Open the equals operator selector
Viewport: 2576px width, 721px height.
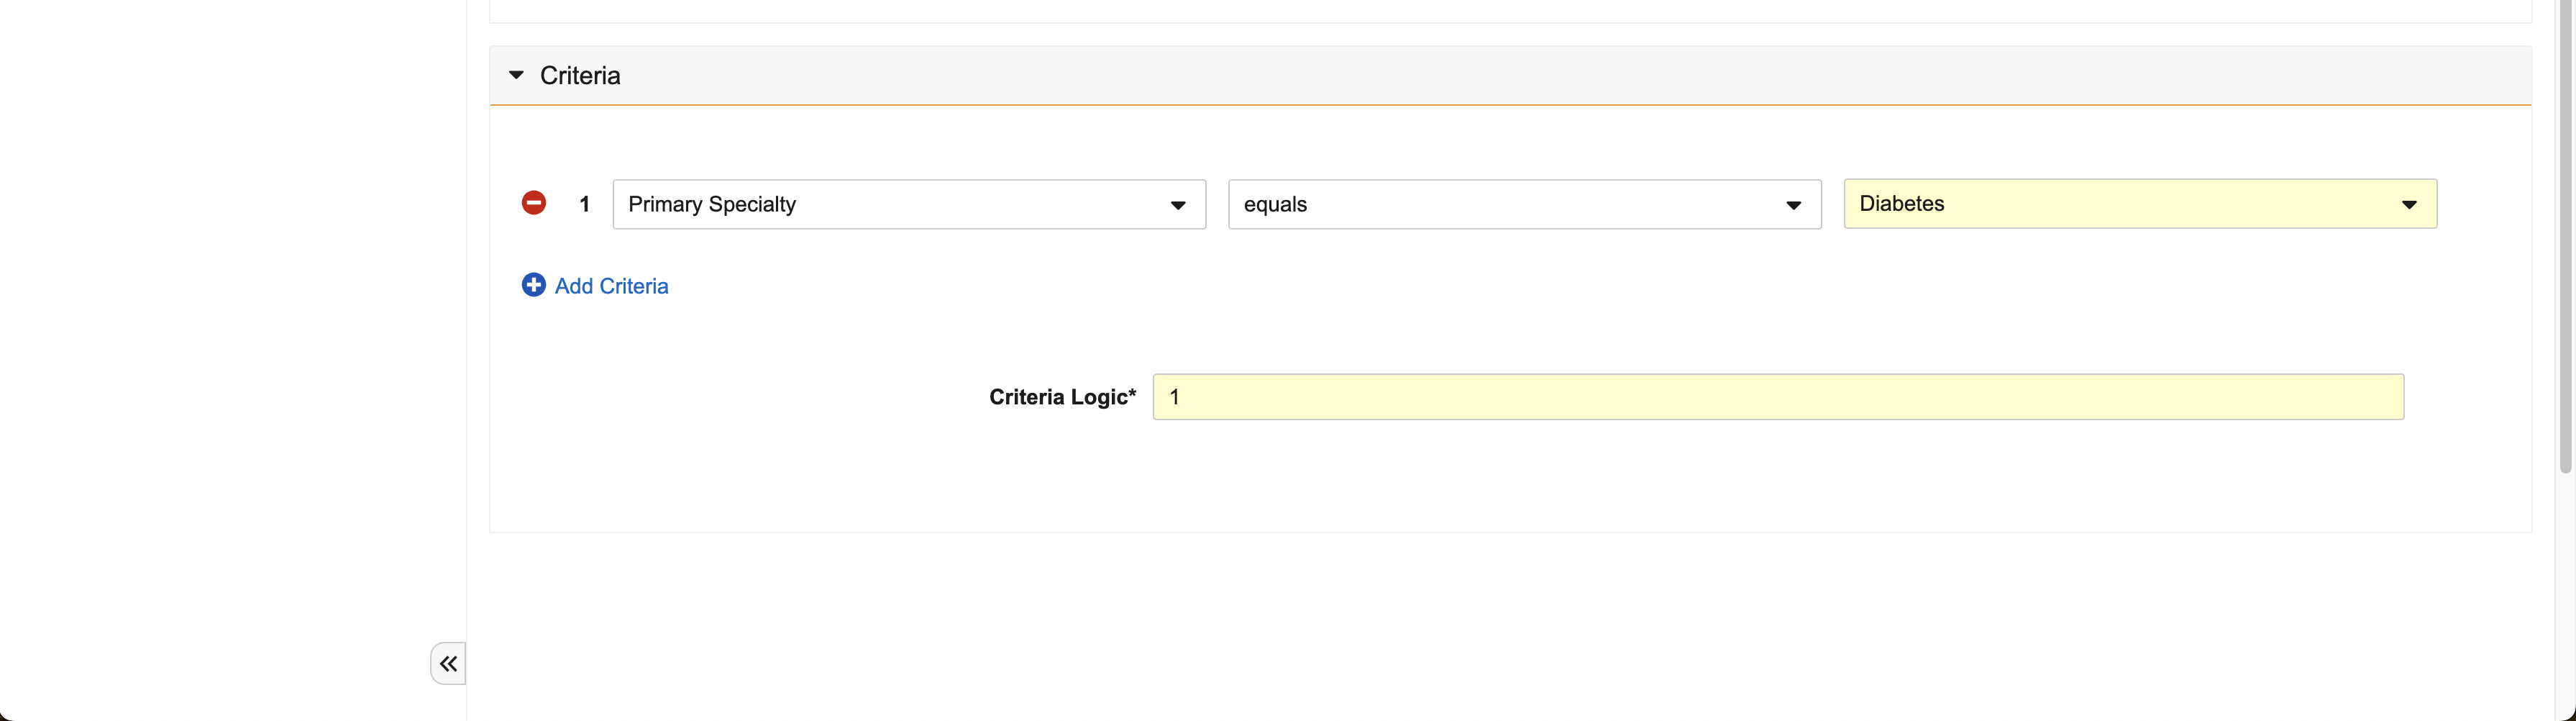pos(1500,204)
